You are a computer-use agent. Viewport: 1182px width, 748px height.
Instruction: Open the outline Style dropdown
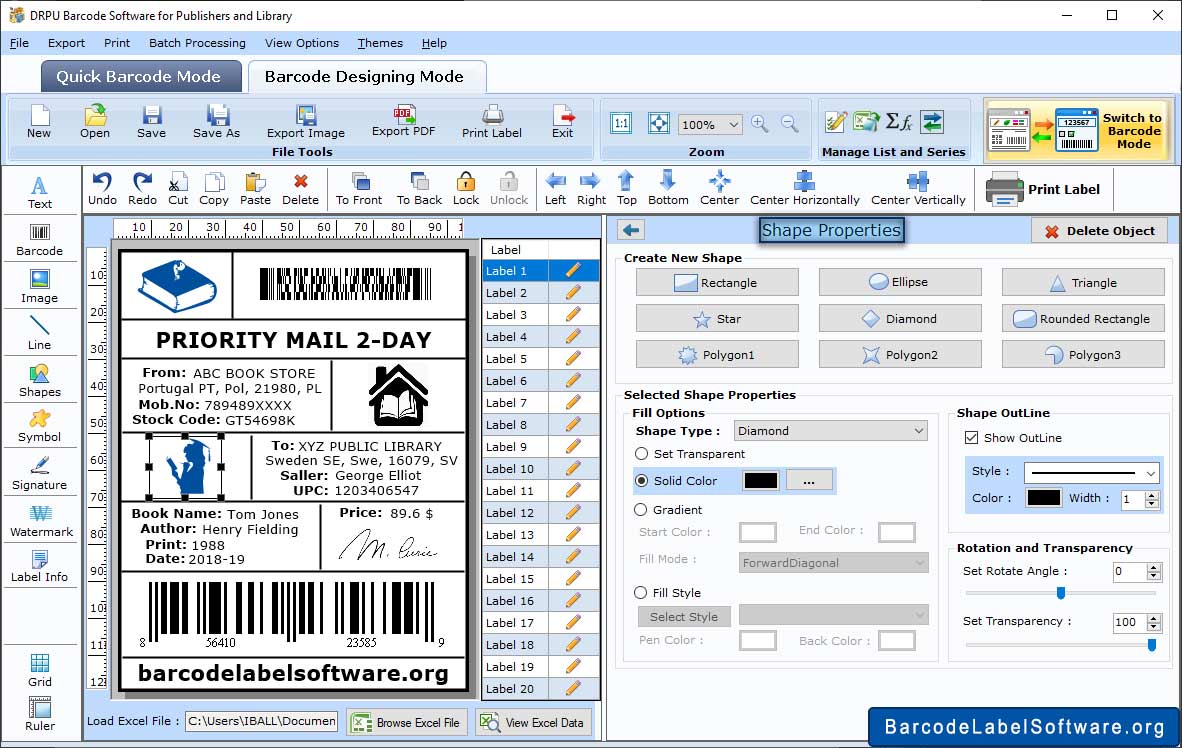coord(1091,473)
